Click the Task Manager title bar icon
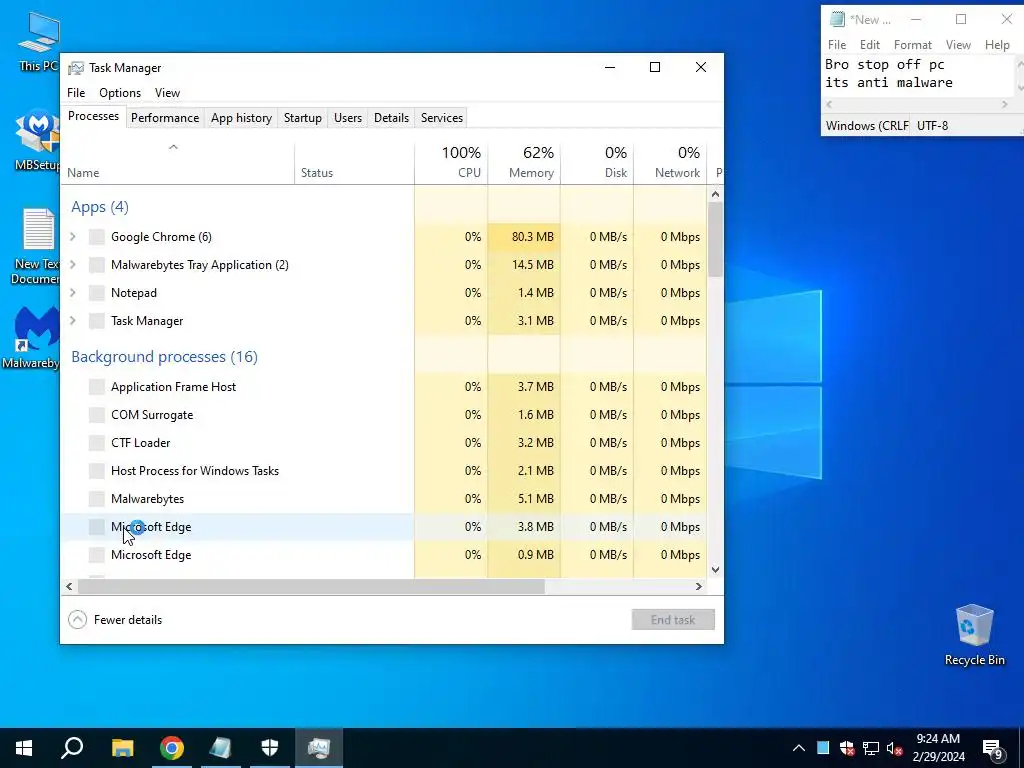The height and width of the screenshot is (768, 1024). pos(76,68)
